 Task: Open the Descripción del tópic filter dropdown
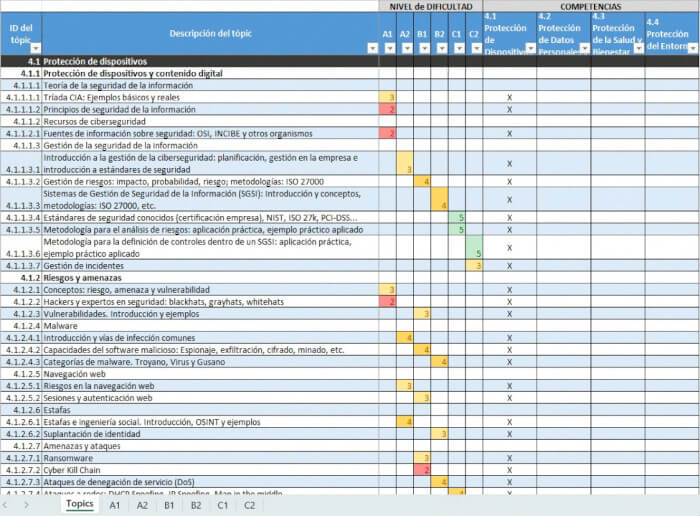point(372,48)
